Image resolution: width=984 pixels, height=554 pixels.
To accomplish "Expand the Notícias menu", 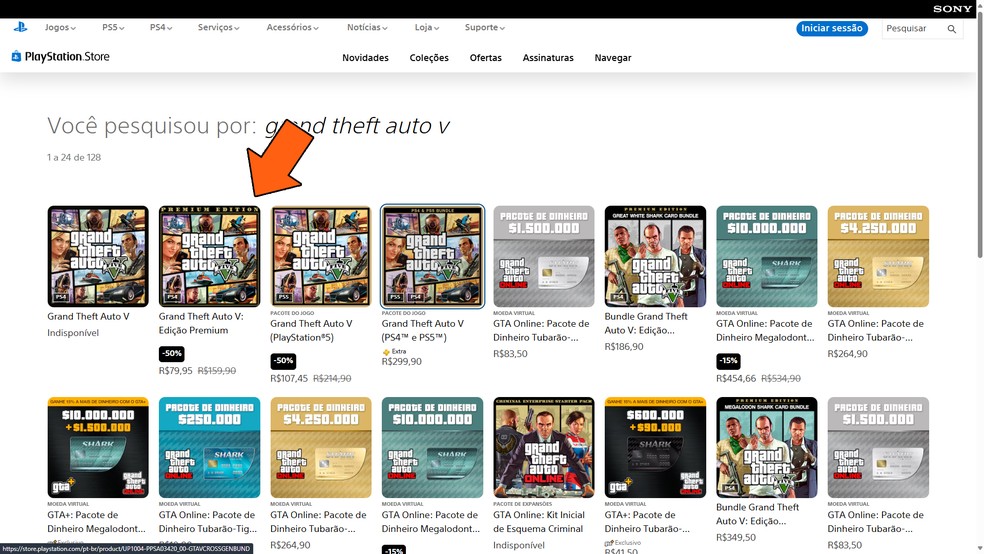I will coord(367,28).
